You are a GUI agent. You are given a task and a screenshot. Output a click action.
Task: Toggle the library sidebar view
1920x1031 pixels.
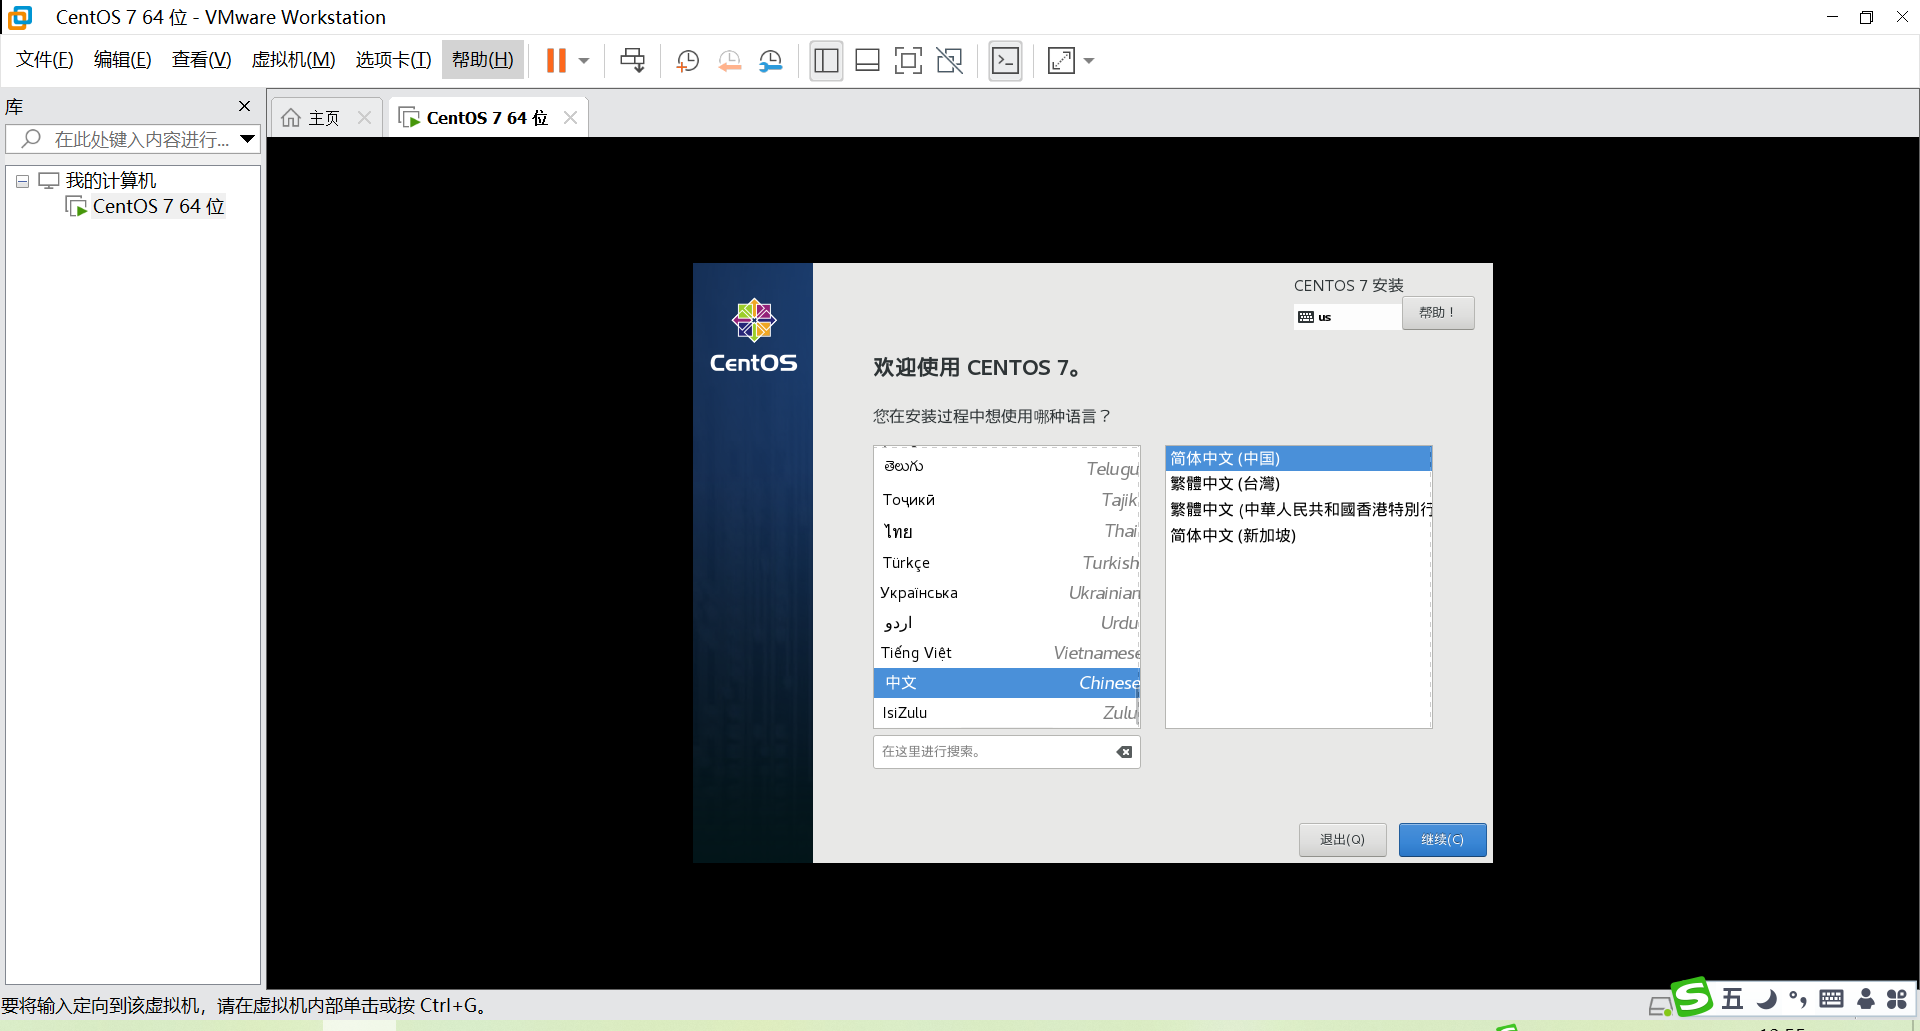tap(826, 61)
